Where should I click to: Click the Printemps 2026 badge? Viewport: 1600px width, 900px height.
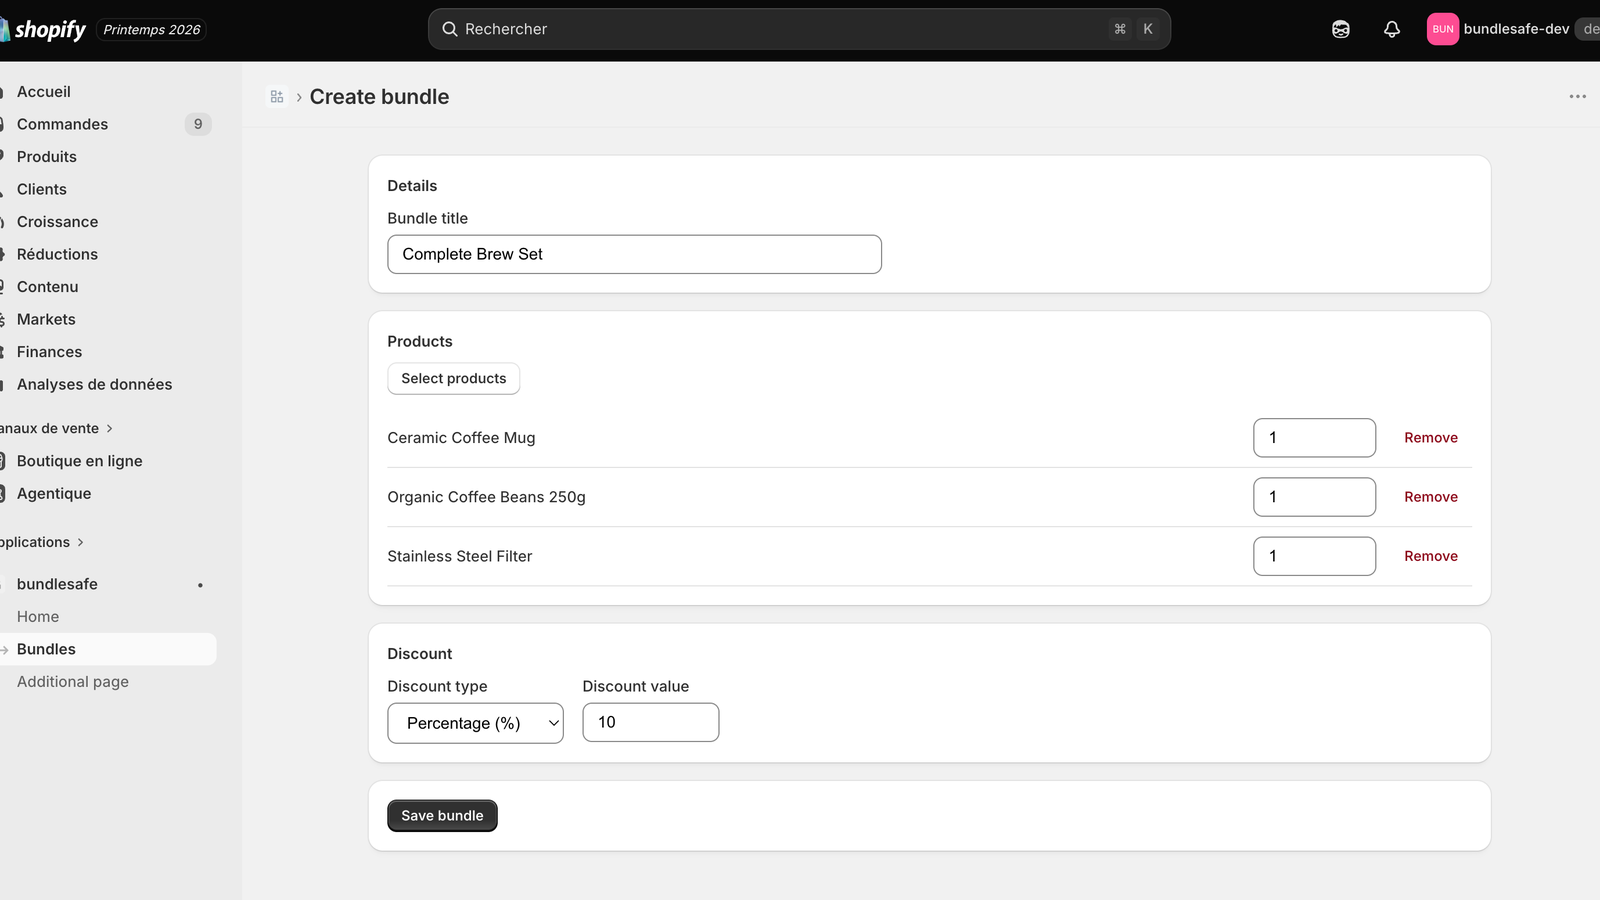tap(152, 30)
